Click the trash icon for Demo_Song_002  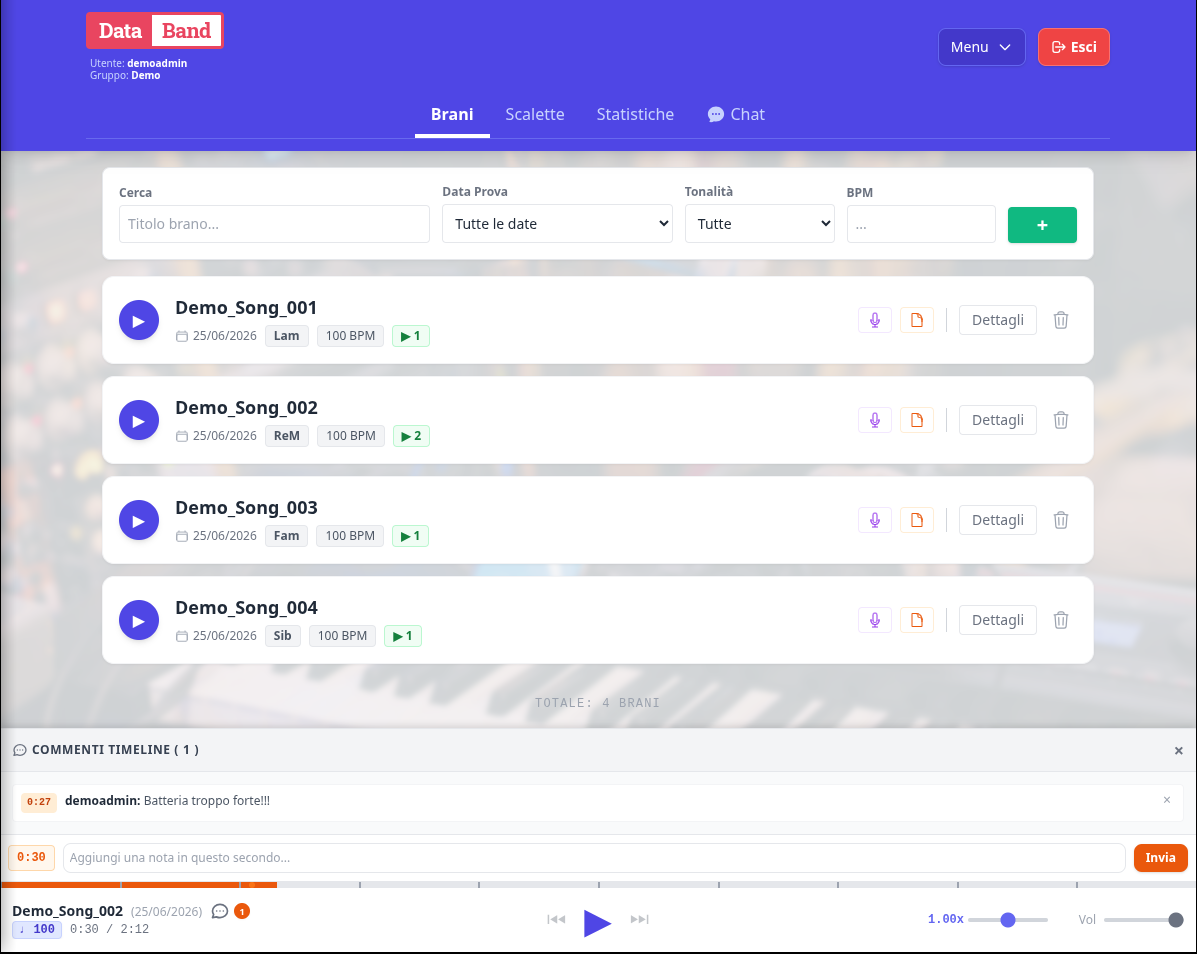(x=1060, y=421)
